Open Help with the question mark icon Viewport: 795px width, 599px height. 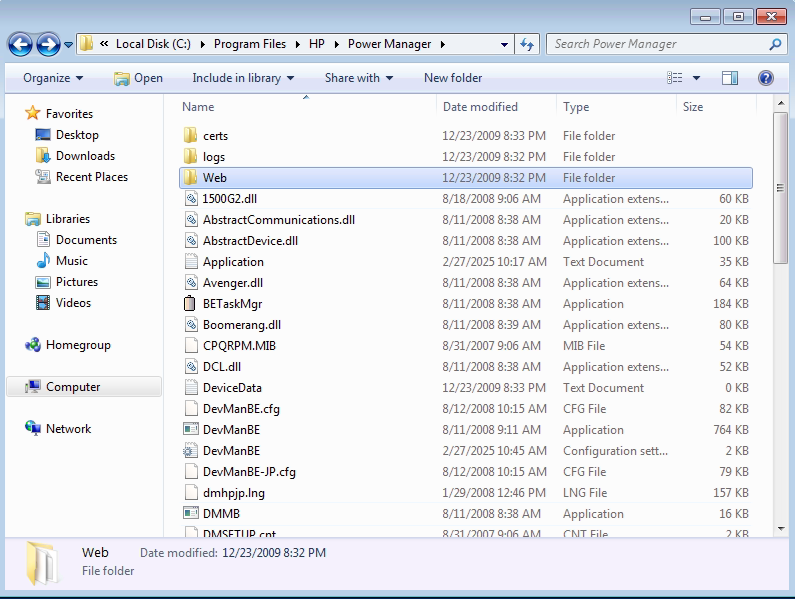(x=766, y=78)
